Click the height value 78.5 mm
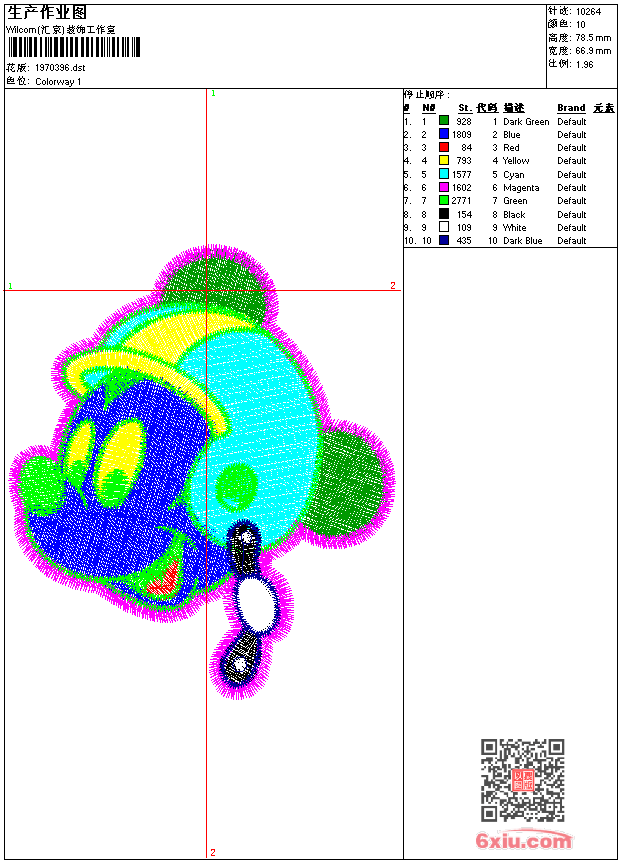This screenshot has height=860, width=620. tap(593, 38)
